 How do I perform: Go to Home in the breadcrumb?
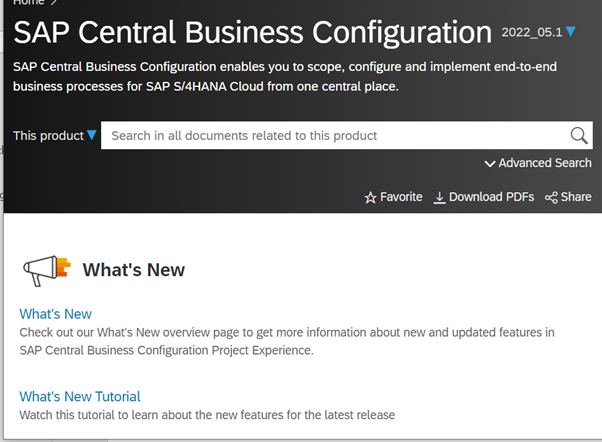click(28, 3)
